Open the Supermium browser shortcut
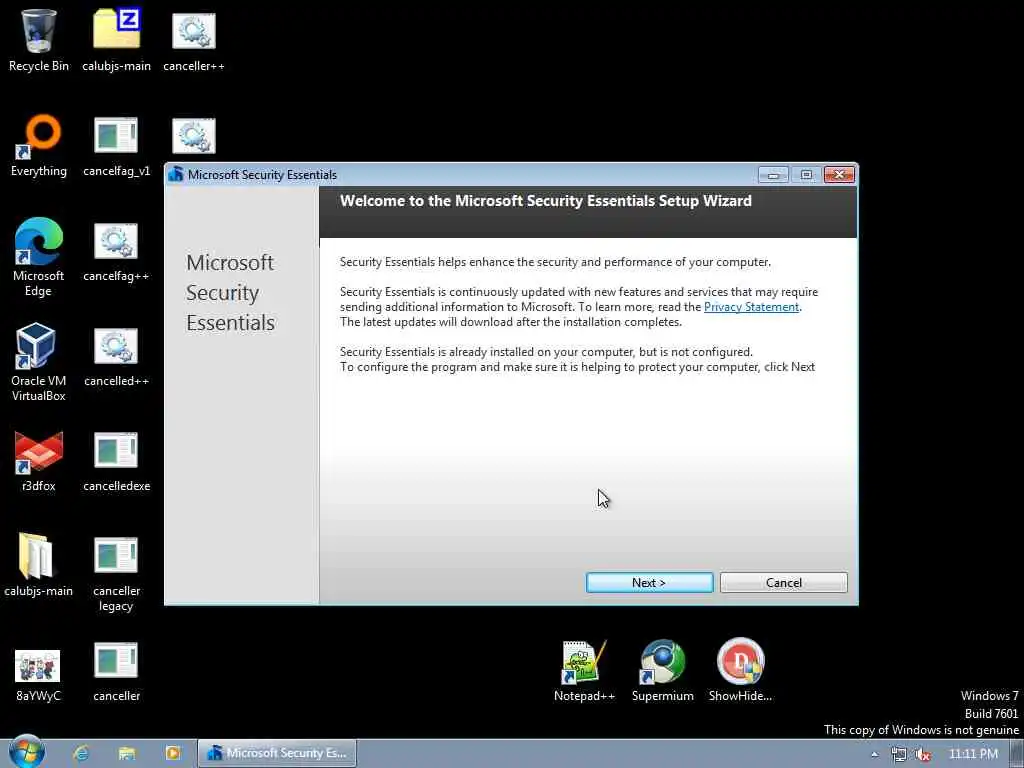Viewport: 1024px width, 768px height. (662, 670)
